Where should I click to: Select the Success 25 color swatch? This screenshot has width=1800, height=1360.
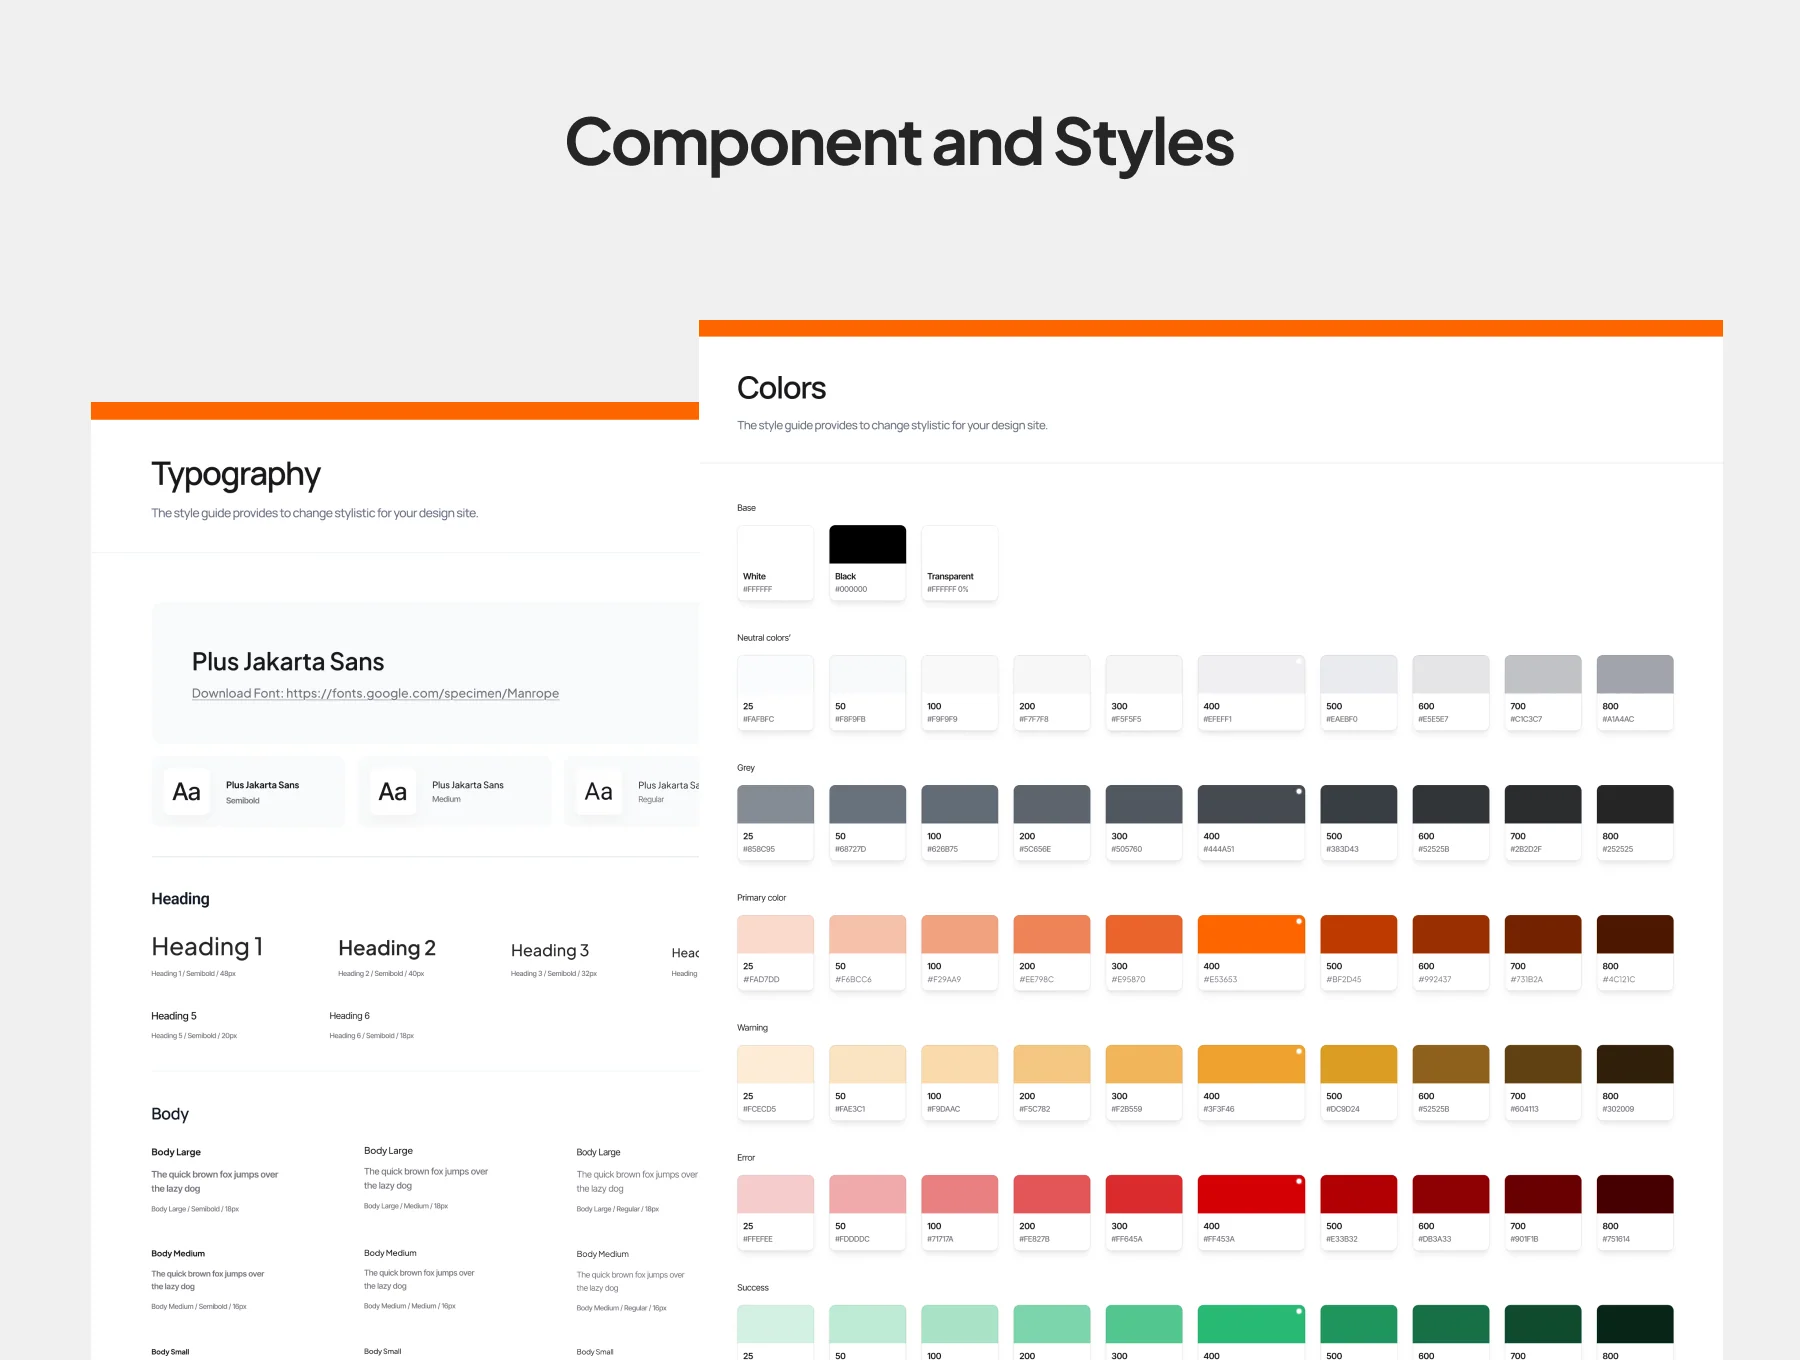pyautogui.click(x=775, y=1332)
